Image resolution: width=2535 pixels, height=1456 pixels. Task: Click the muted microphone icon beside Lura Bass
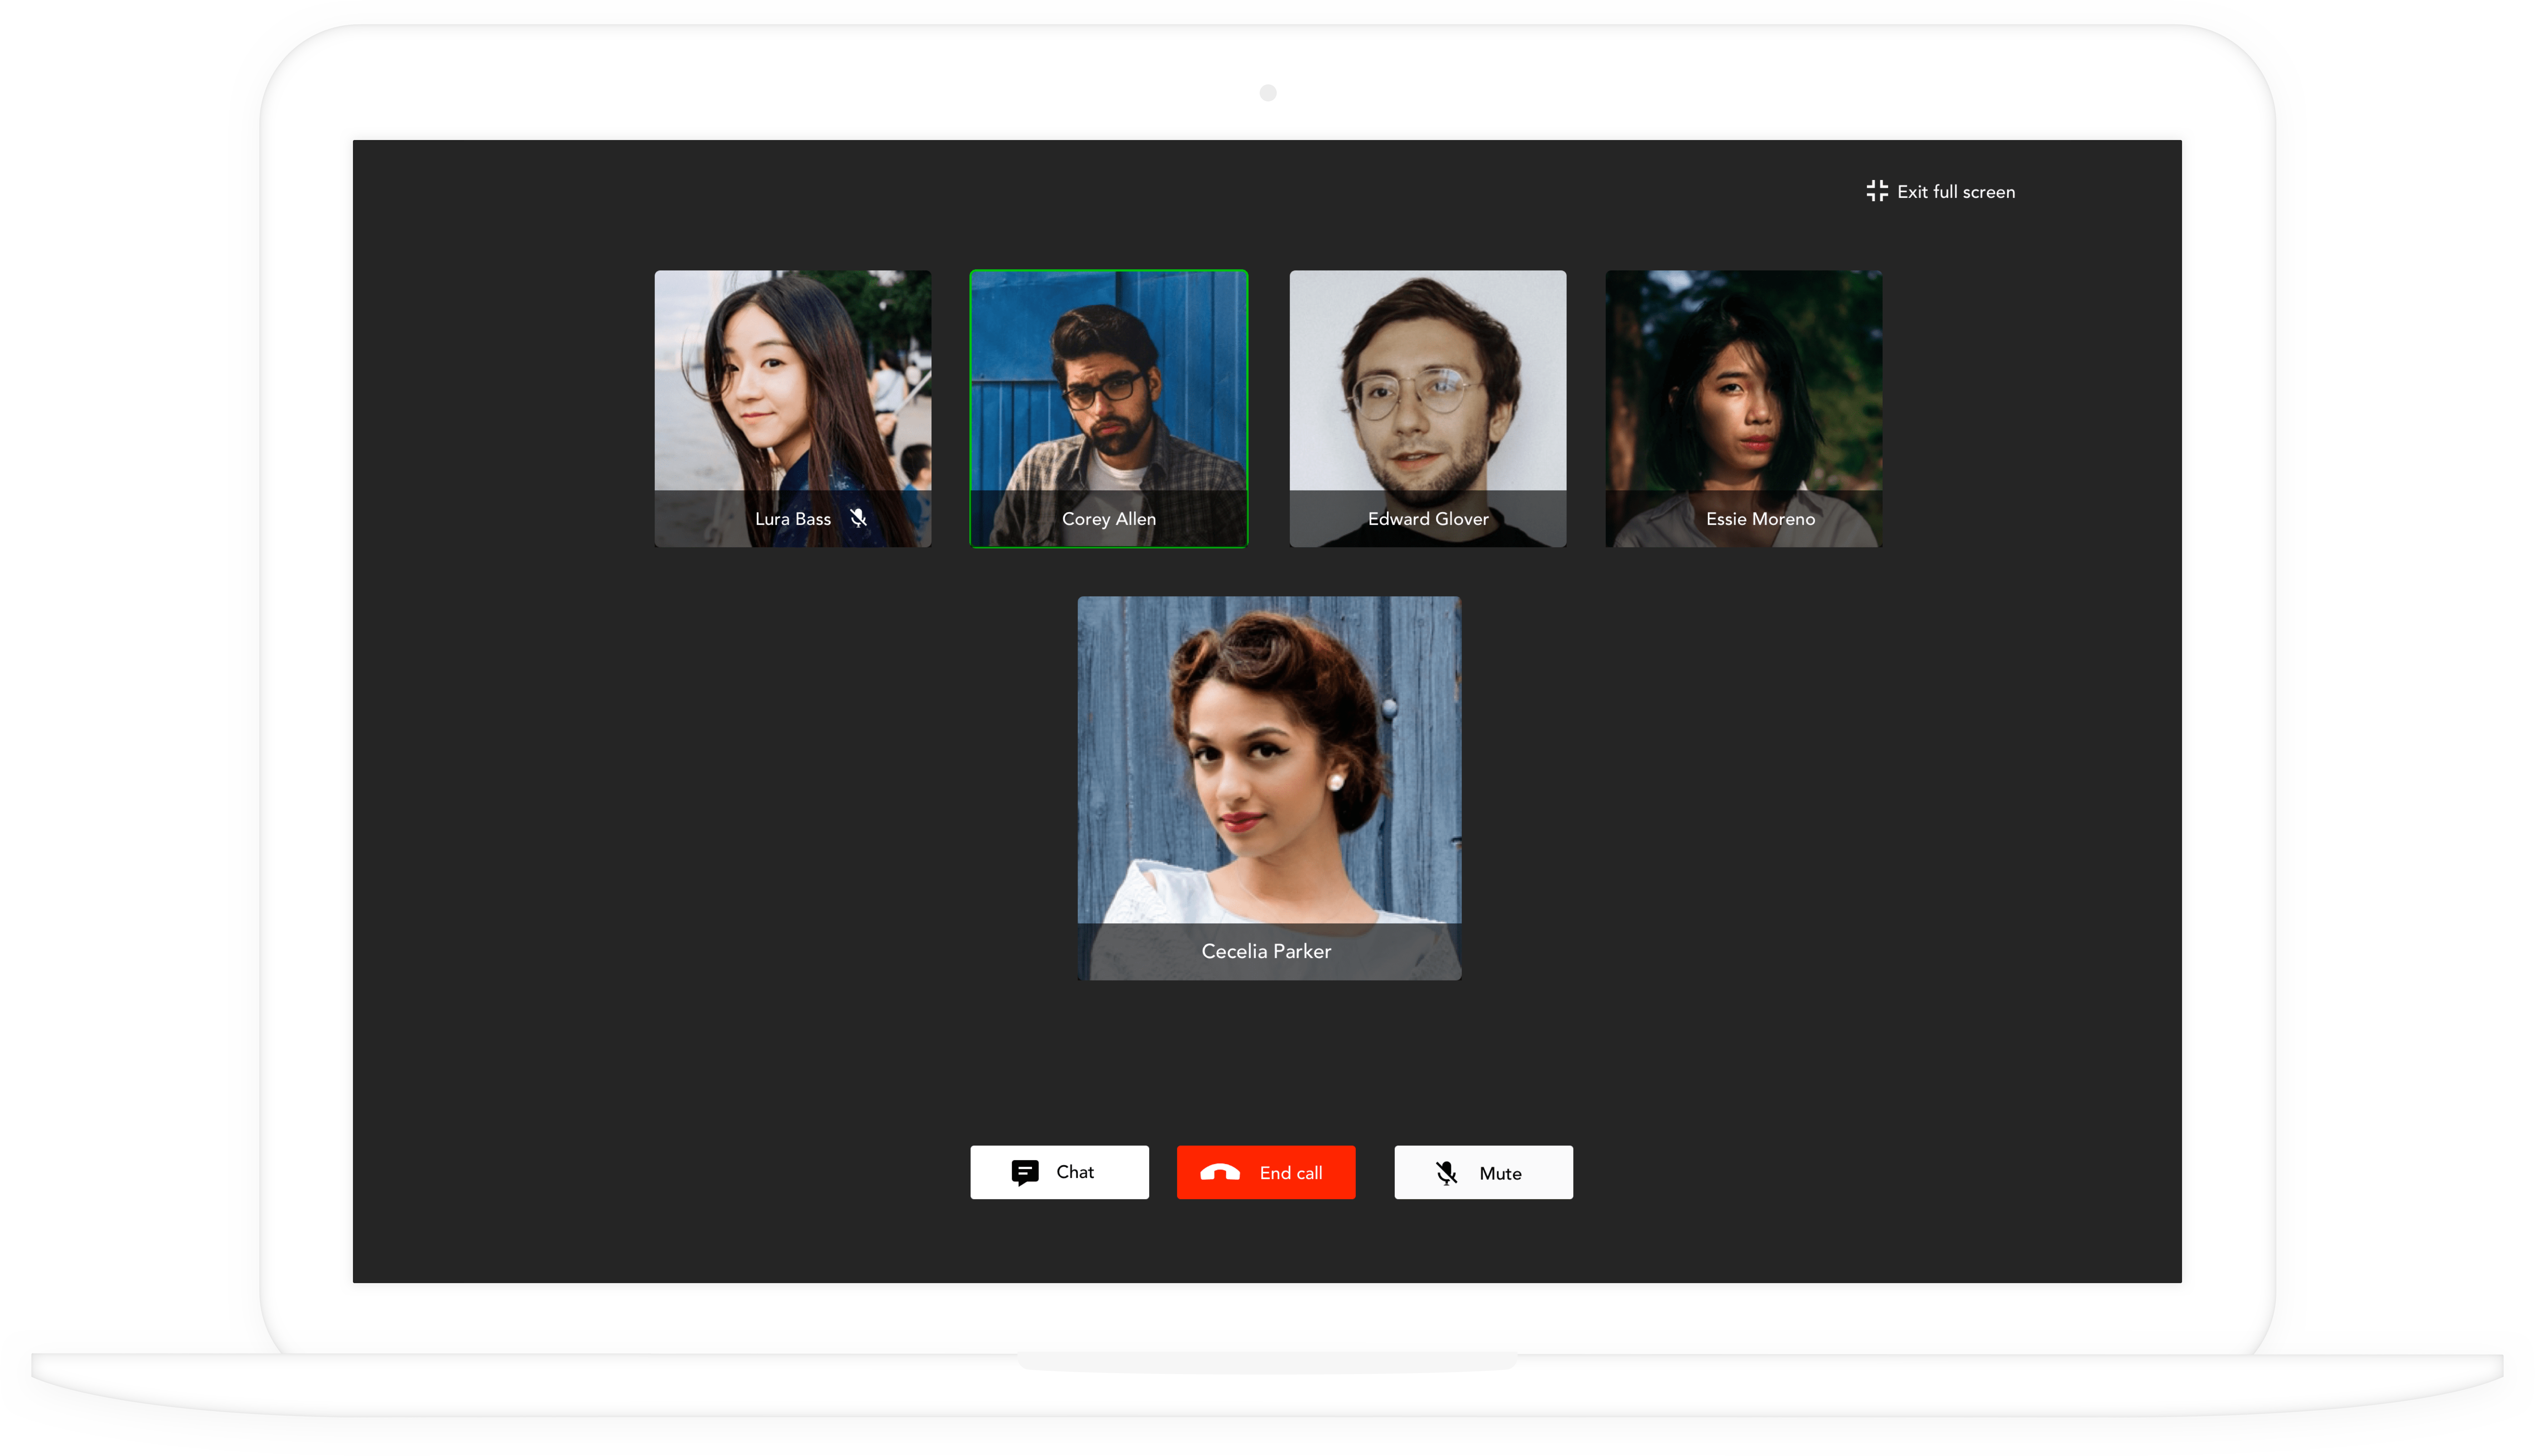[x=858, y=518]
